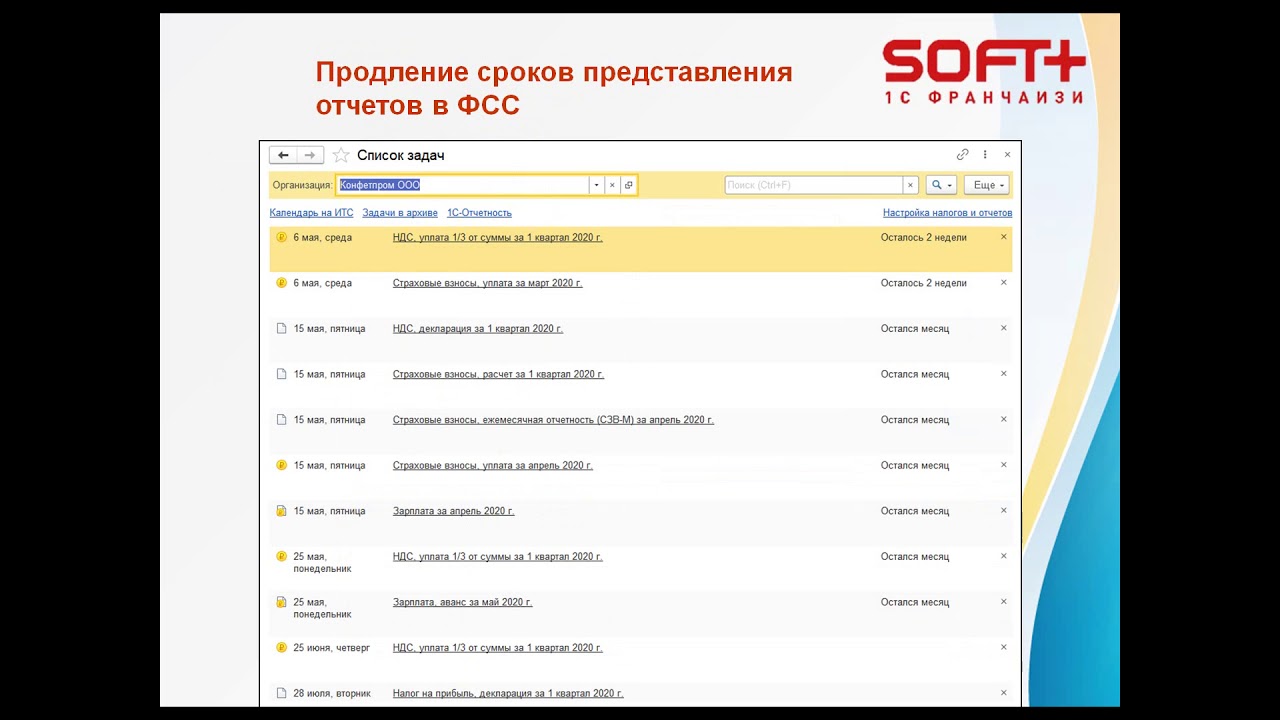
Task: Click coin icon of Страховые взносы за март row
Action: click(x=281, y=283)
